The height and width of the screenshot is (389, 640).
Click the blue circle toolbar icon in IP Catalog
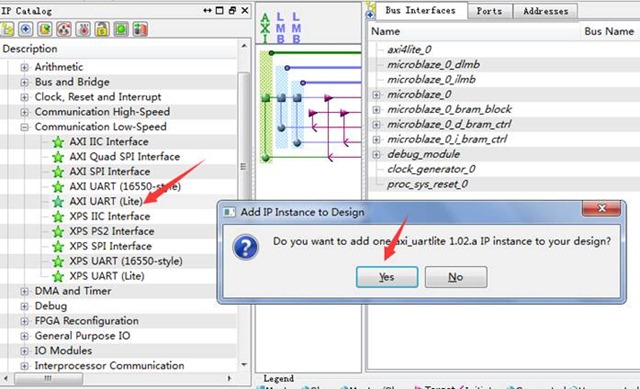click(26, 29)
